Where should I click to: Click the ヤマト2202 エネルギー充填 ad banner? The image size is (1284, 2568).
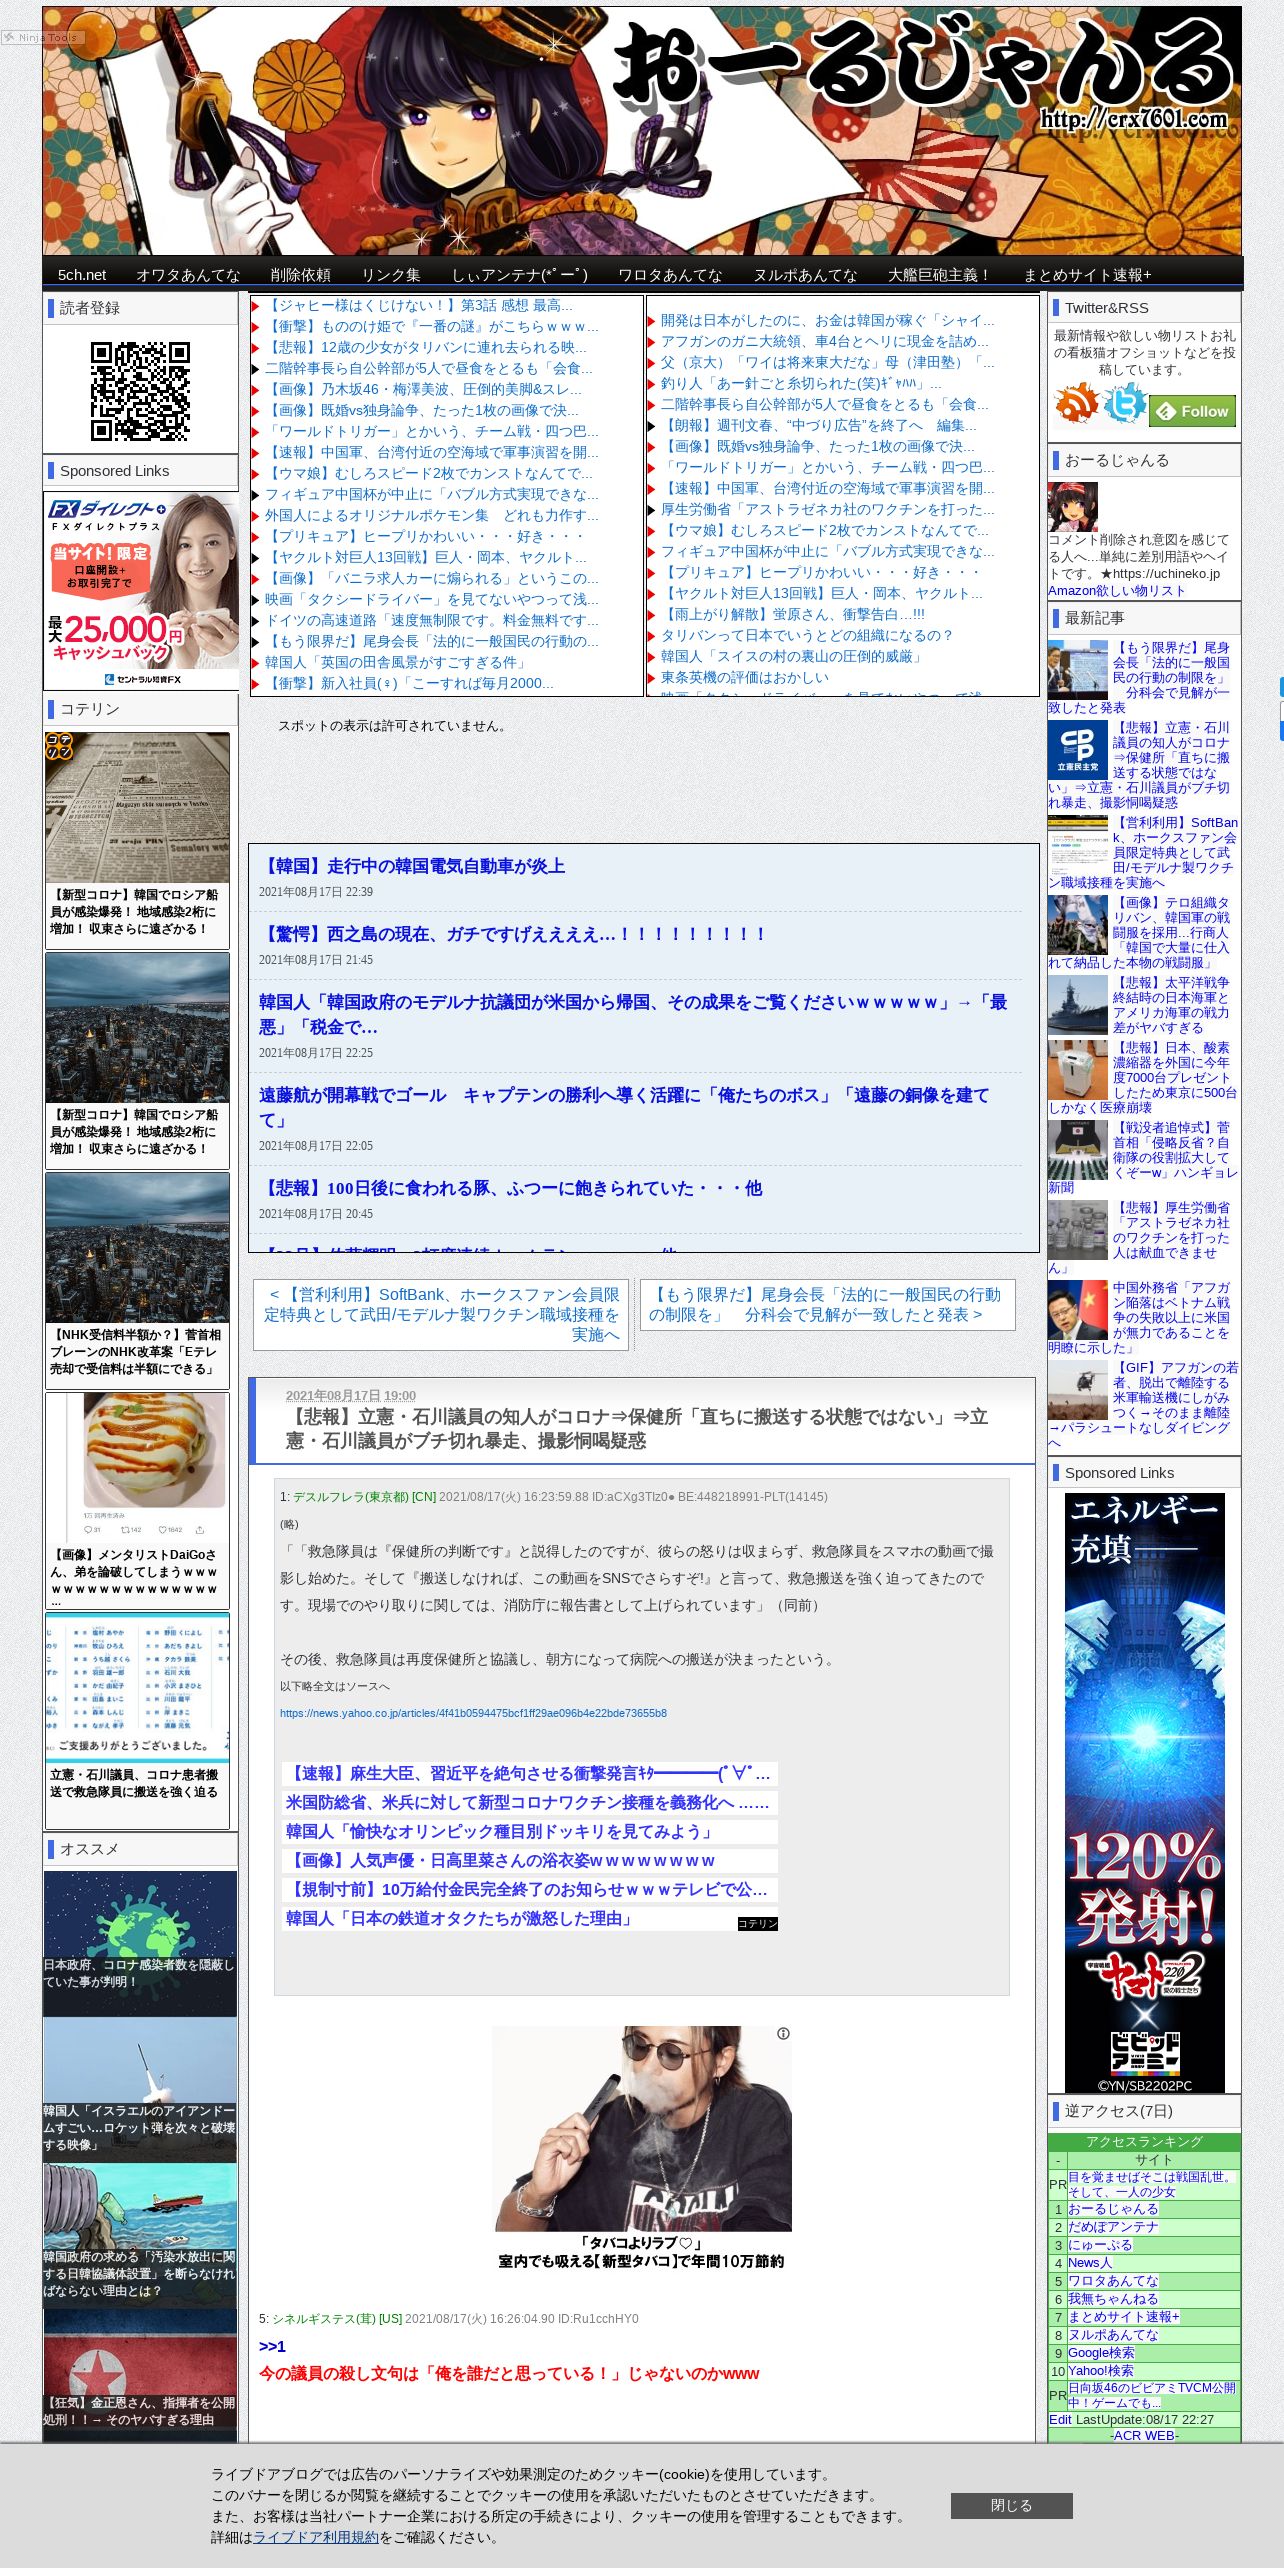[1144, 1792]
